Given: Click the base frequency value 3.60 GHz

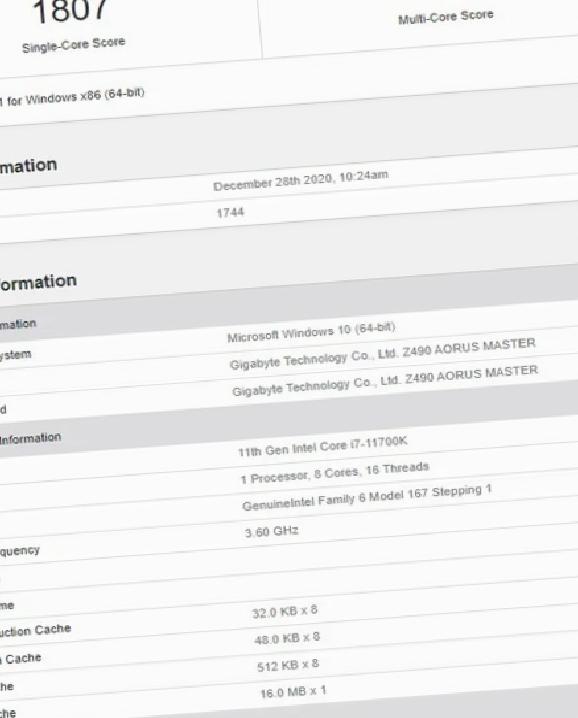Looking at the screenshot, I should click(x=272, y=532).
